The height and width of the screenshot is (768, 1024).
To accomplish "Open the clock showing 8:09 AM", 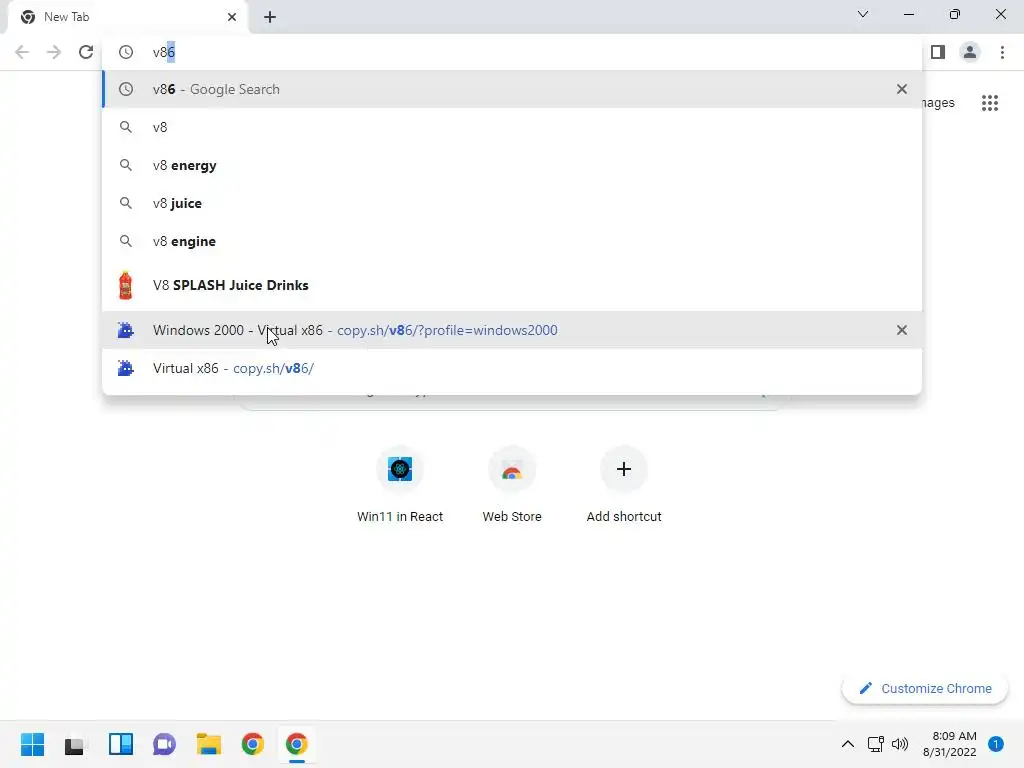I will pyautogui.click(x=950, y=744).
